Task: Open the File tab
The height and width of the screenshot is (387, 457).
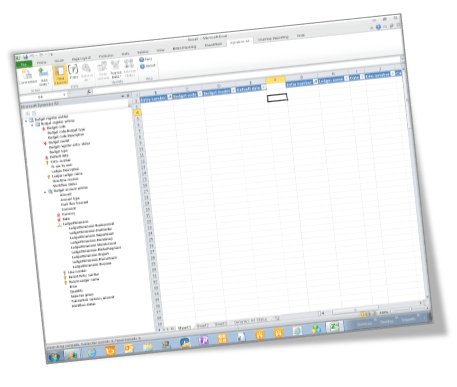Action: [24, 64]
